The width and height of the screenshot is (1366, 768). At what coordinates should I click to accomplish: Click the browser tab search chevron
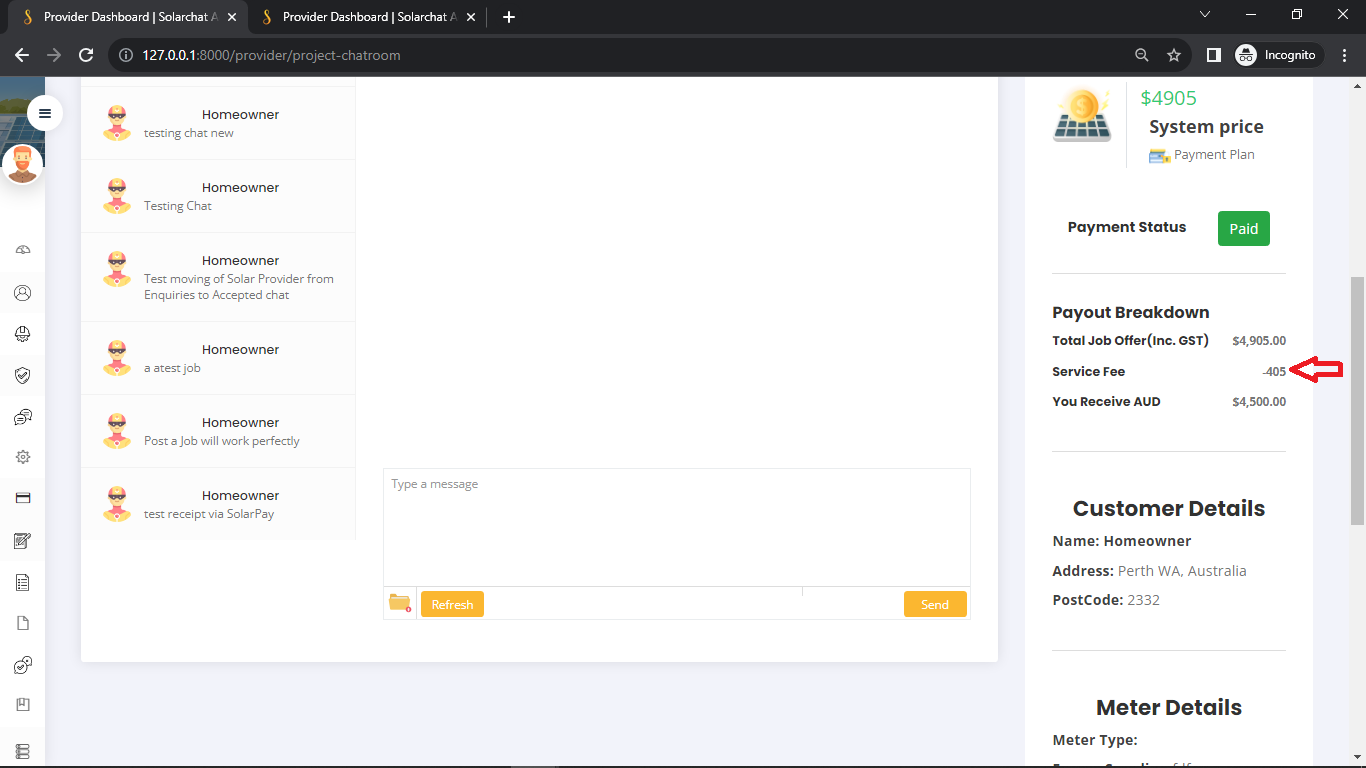(x=1204, y=15)
